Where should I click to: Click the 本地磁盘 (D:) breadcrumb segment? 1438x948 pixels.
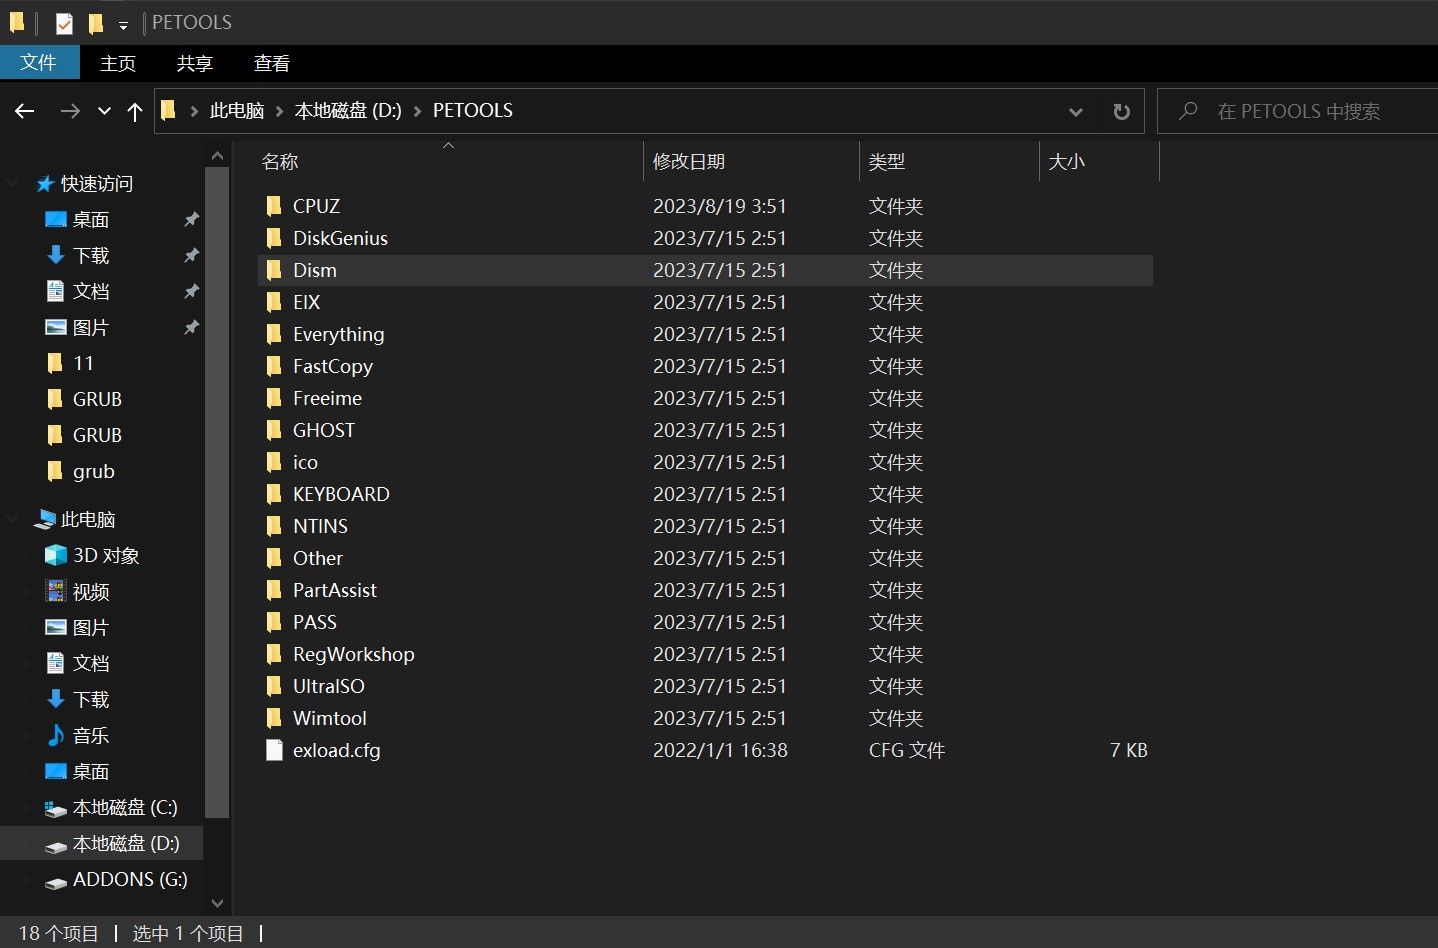348,111
